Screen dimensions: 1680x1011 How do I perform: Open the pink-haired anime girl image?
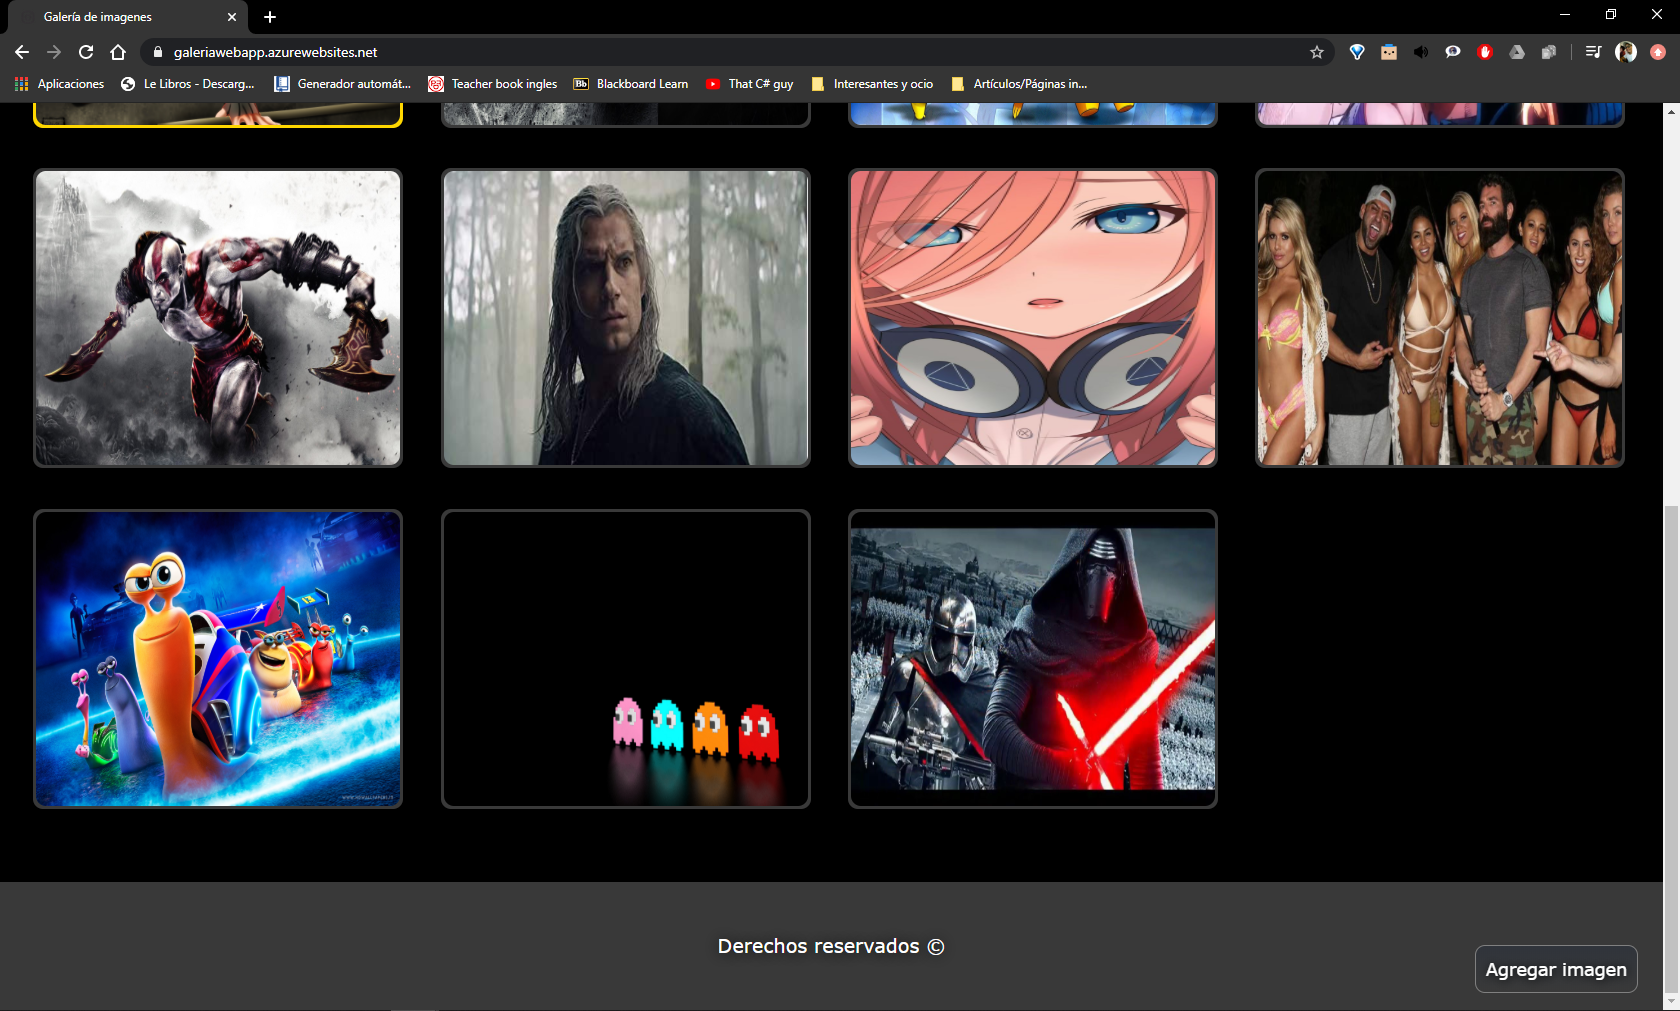[1033, 318]
